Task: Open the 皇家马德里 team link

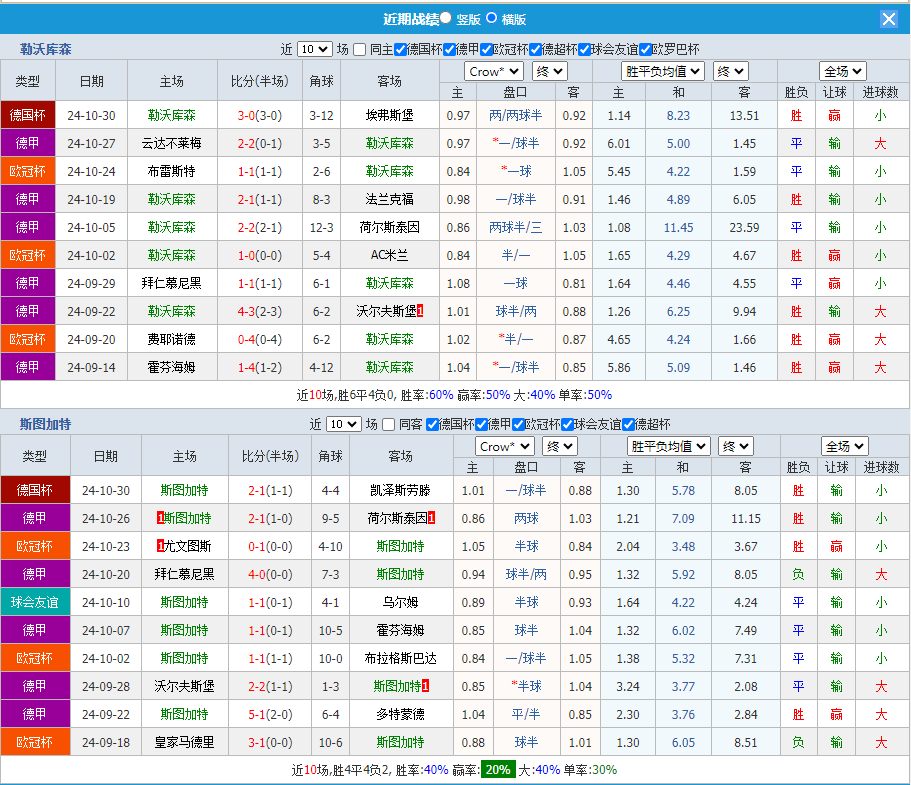Action: pyautogui.click(x=184, y=742)
